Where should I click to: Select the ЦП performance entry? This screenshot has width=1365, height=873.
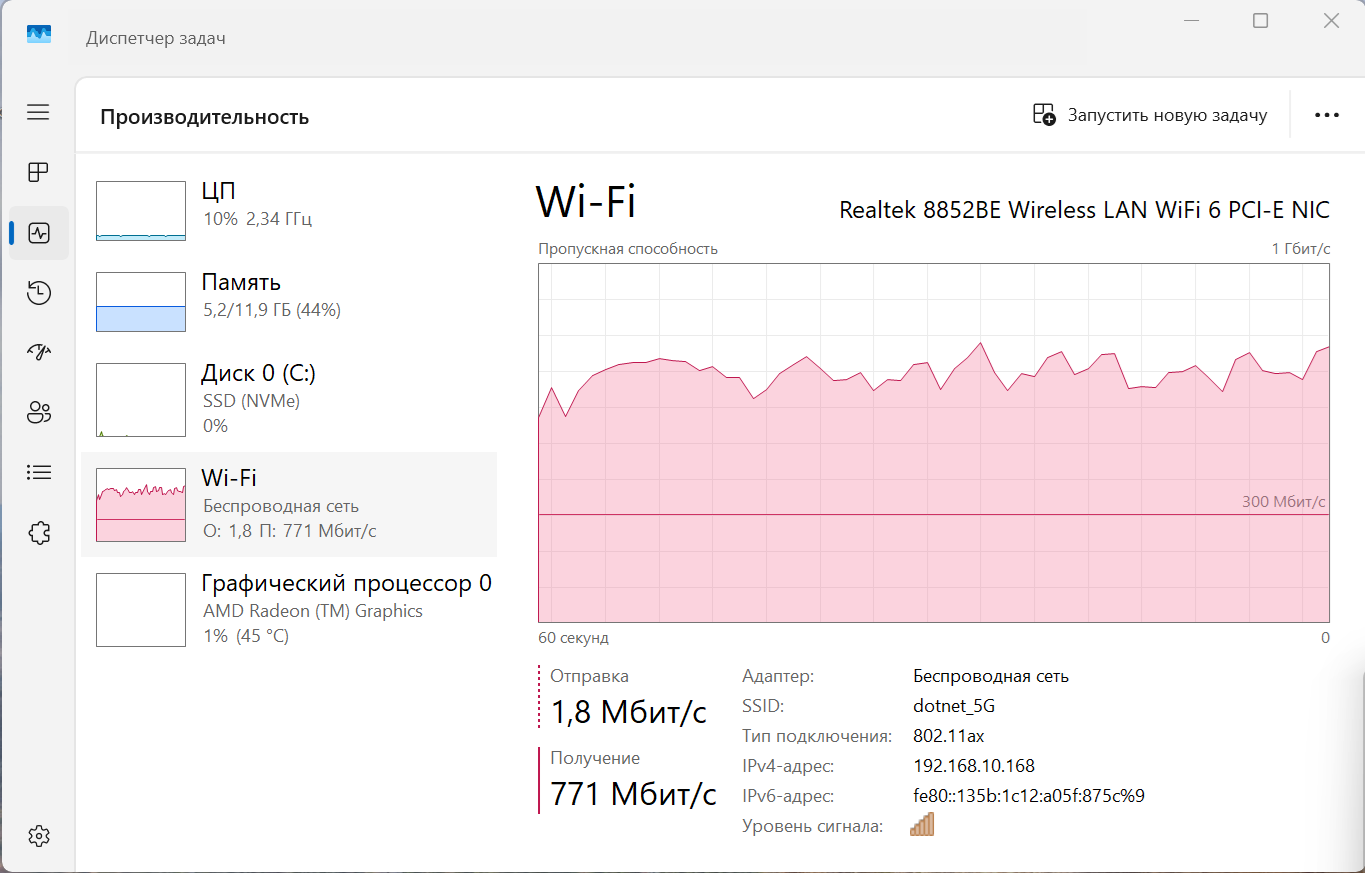pos(289,205)
